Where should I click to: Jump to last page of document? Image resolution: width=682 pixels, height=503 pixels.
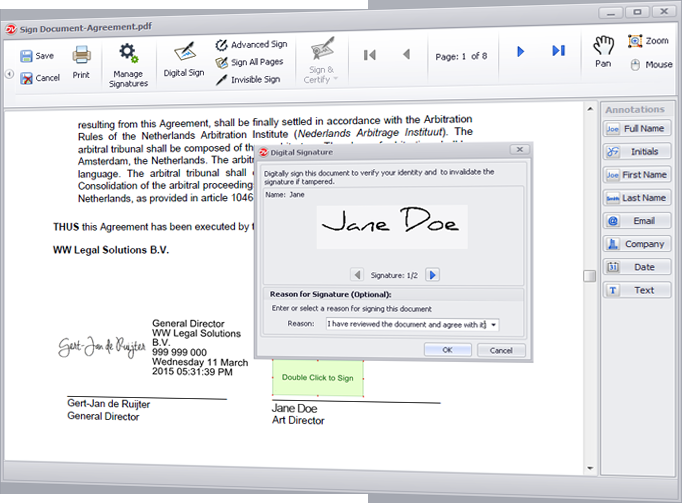pyautogui.click(x=558, y=51)
